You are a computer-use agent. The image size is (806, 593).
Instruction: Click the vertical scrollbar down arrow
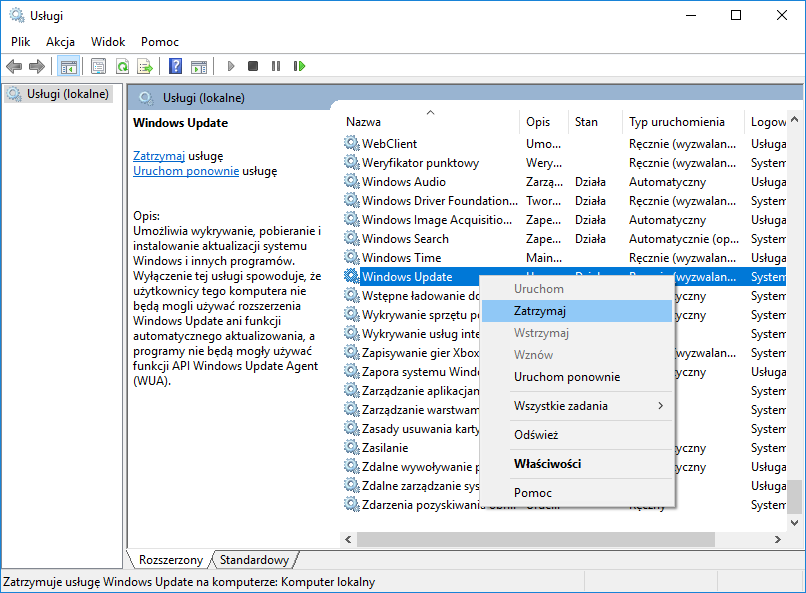(x=795, y=523)
